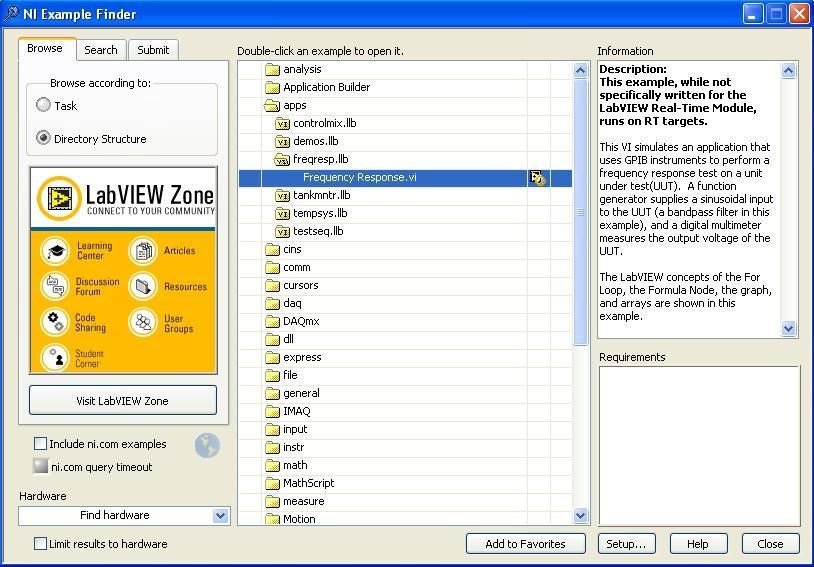Click the analysis folder icon
Viewport: 814px width, 567px height.
tap(273, 70)
